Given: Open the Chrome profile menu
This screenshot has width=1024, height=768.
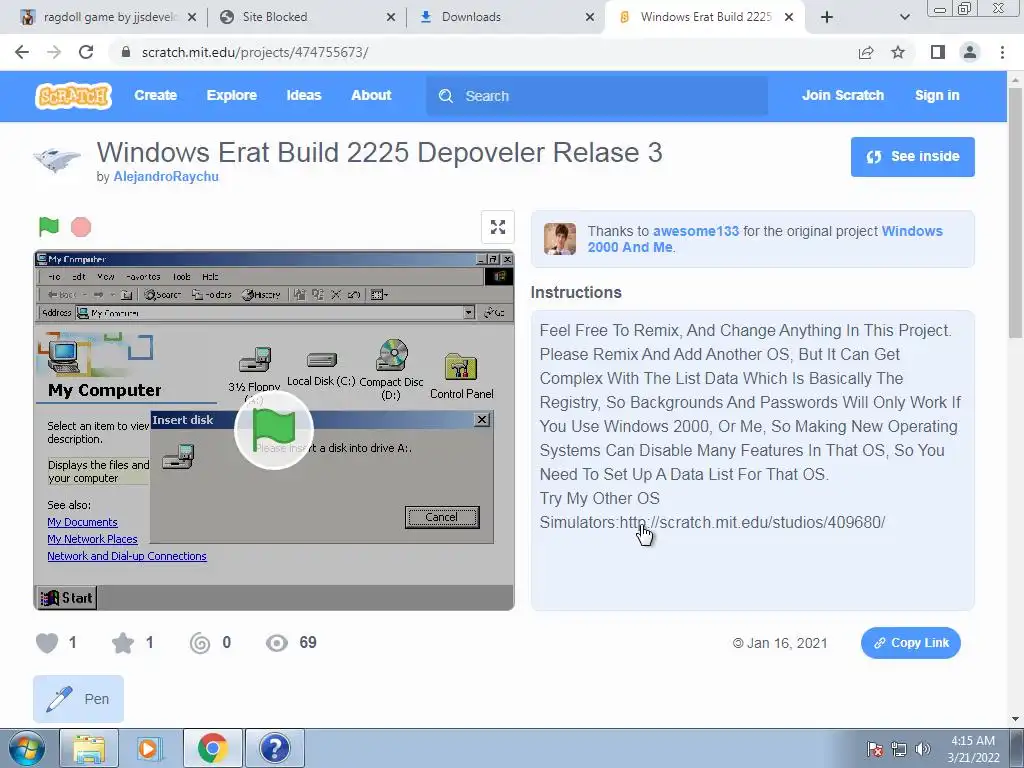Looking at the screenshot, I should point(970,52).
